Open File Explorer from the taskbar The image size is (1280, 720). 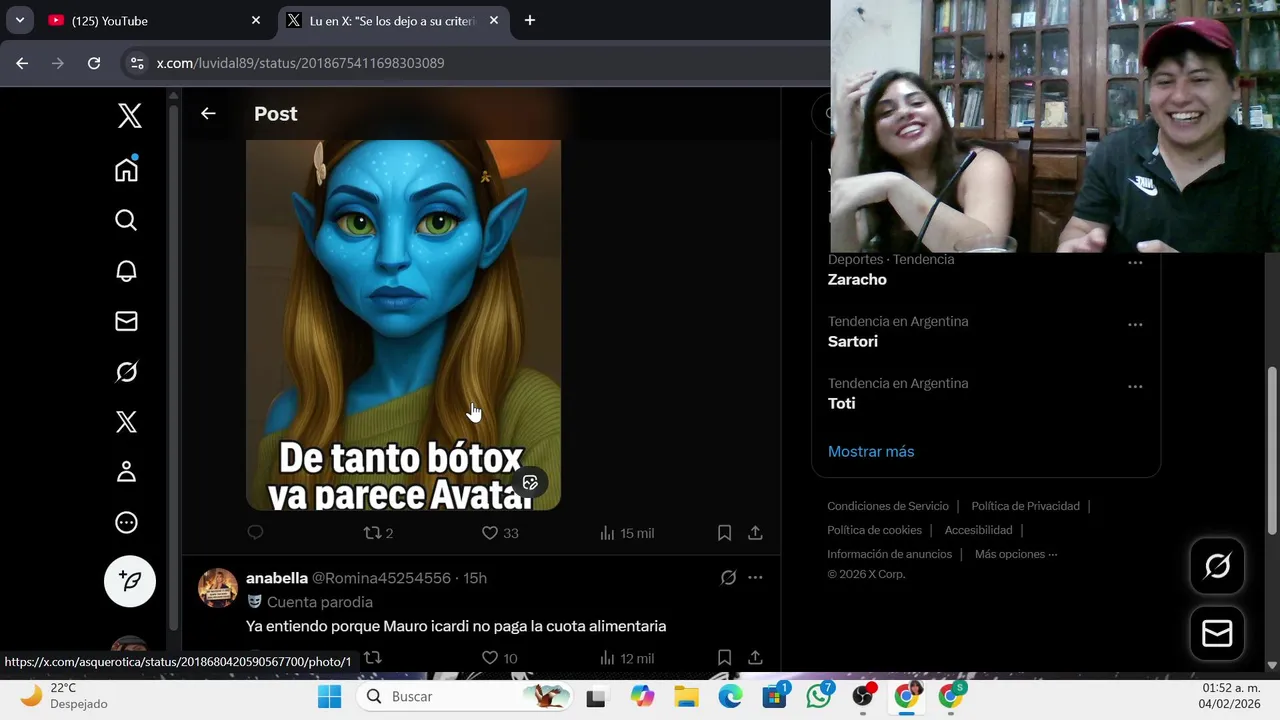click(686, 696)
